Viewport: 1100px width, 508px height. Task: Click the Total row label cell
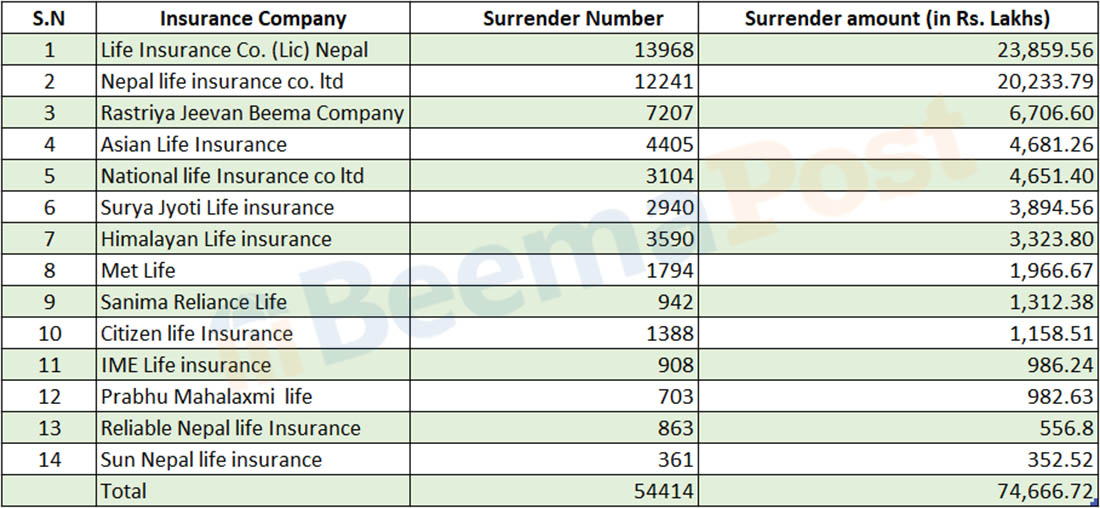(124, 491)
